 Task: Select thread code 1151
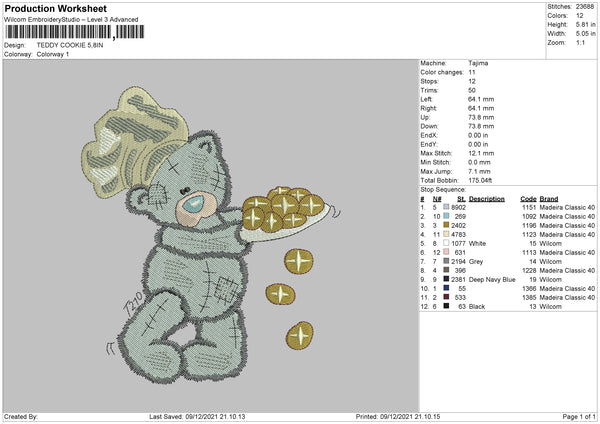point(529,207)
